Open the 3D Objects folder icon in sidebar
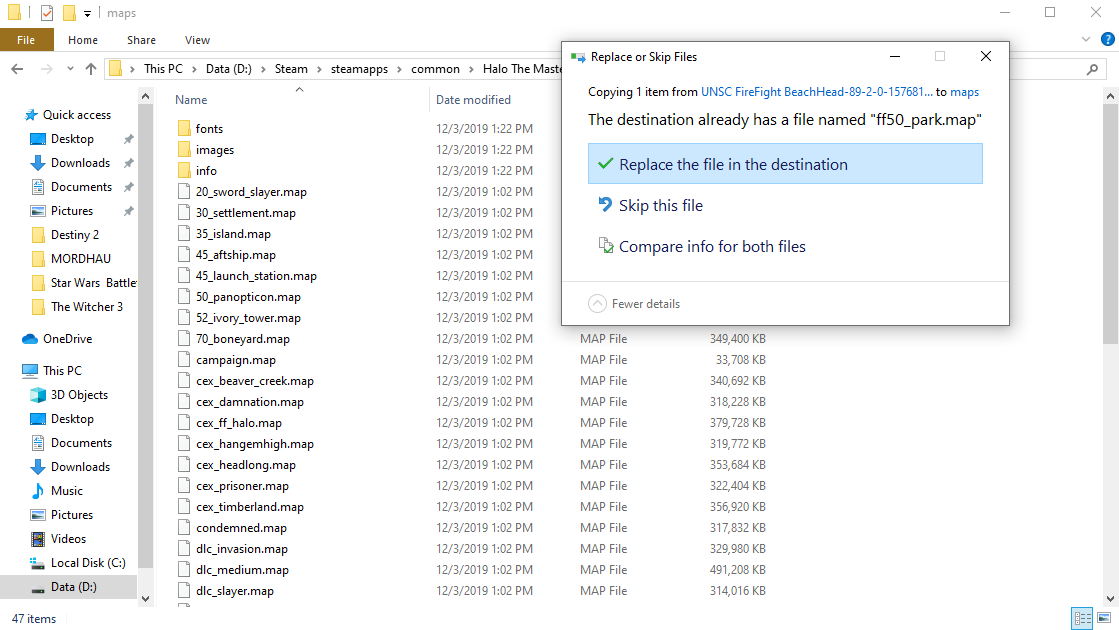 click(x=38, y=395)
